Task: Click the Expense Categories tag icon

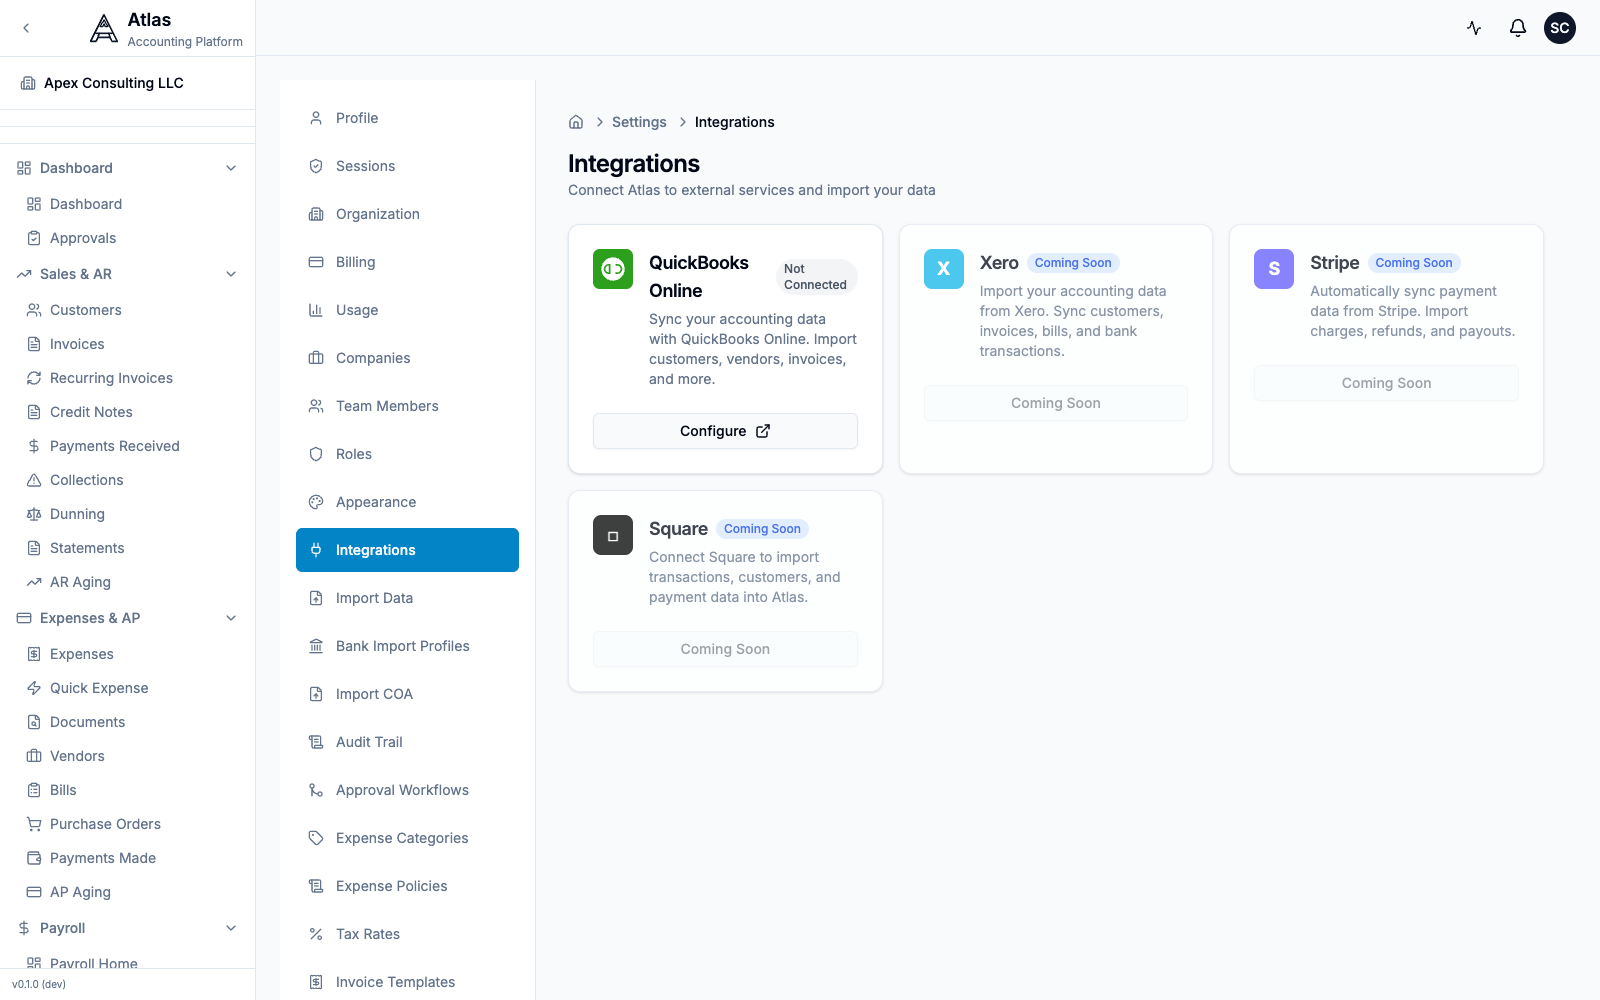Action: 316,838
